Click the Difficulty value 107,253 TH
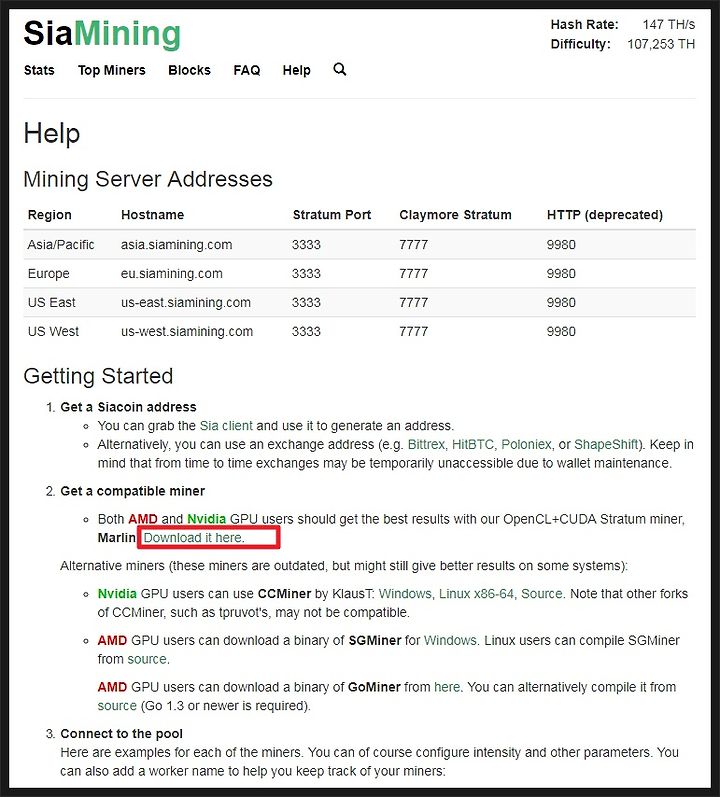Screen dimensions: 720x797 coord(661,44)
